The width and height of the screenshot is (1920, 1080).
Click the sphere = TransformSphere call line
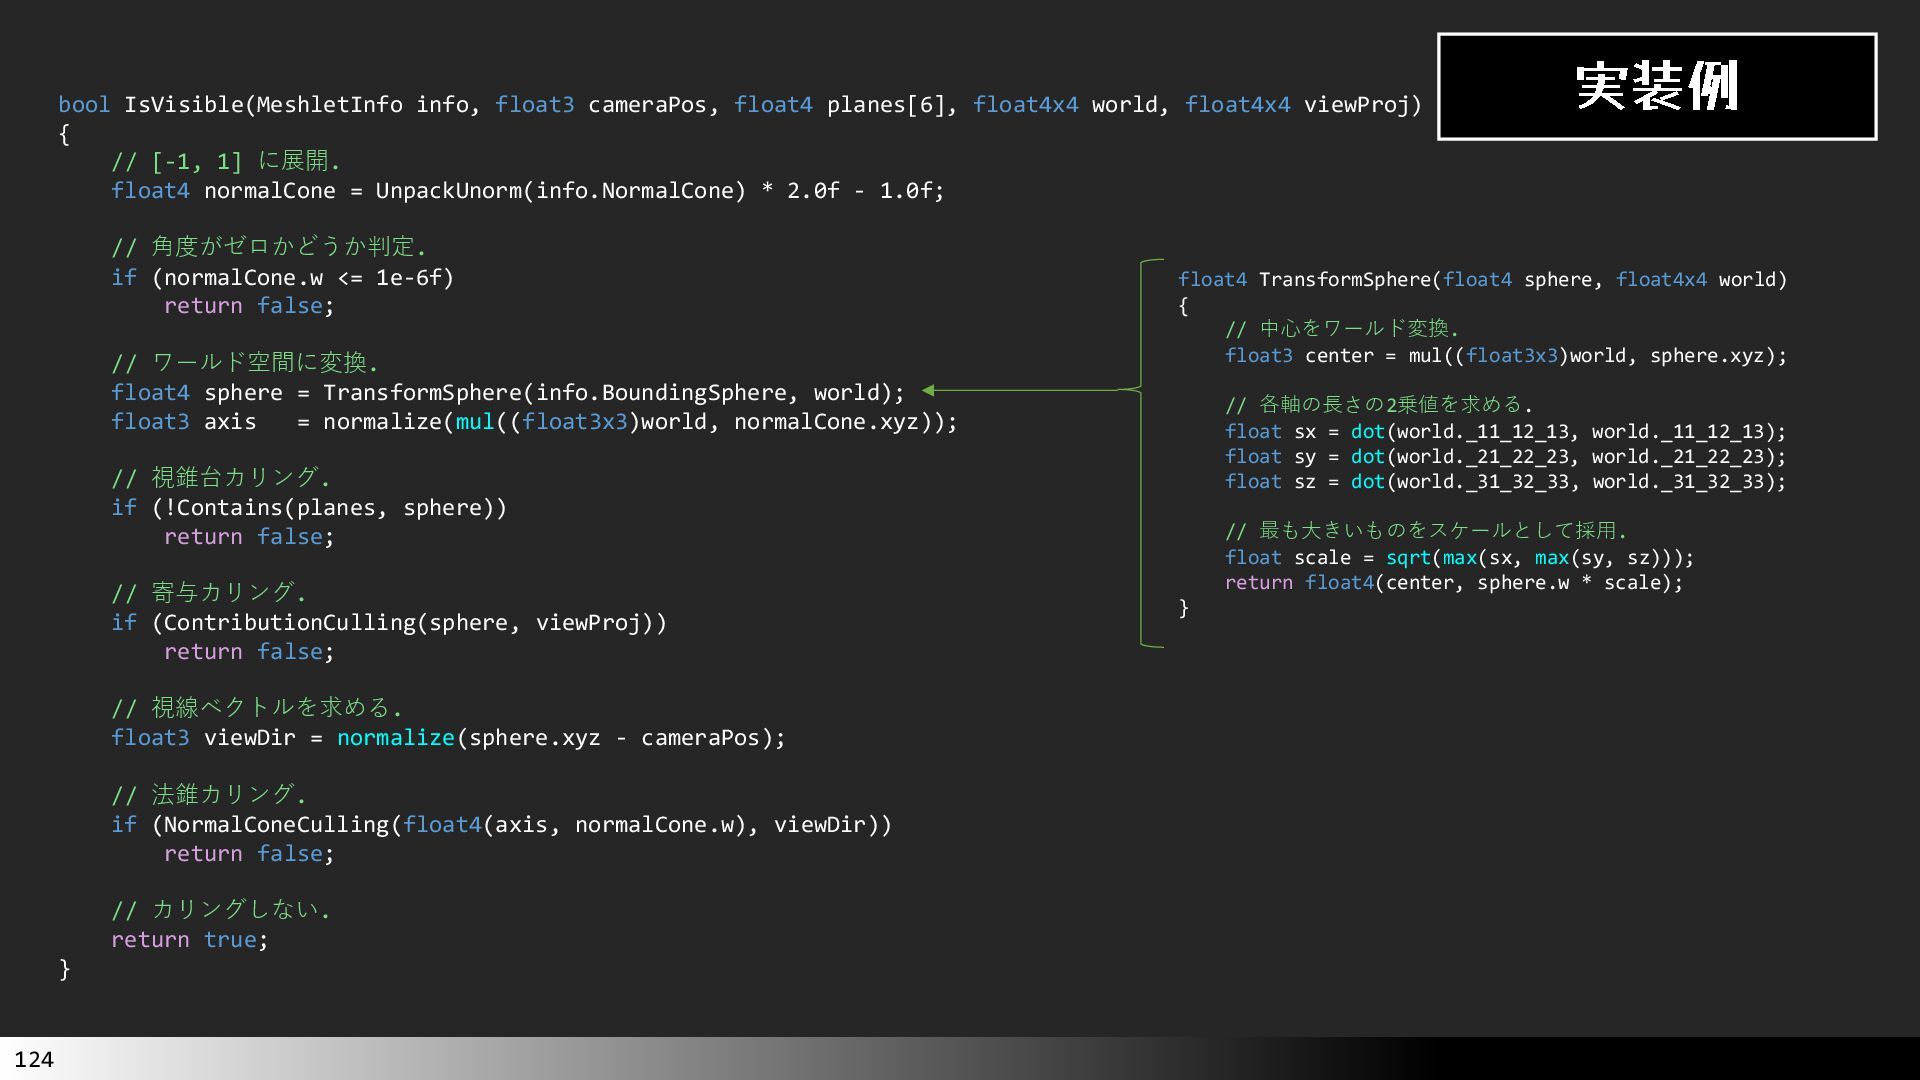click(x=508, y=393)
